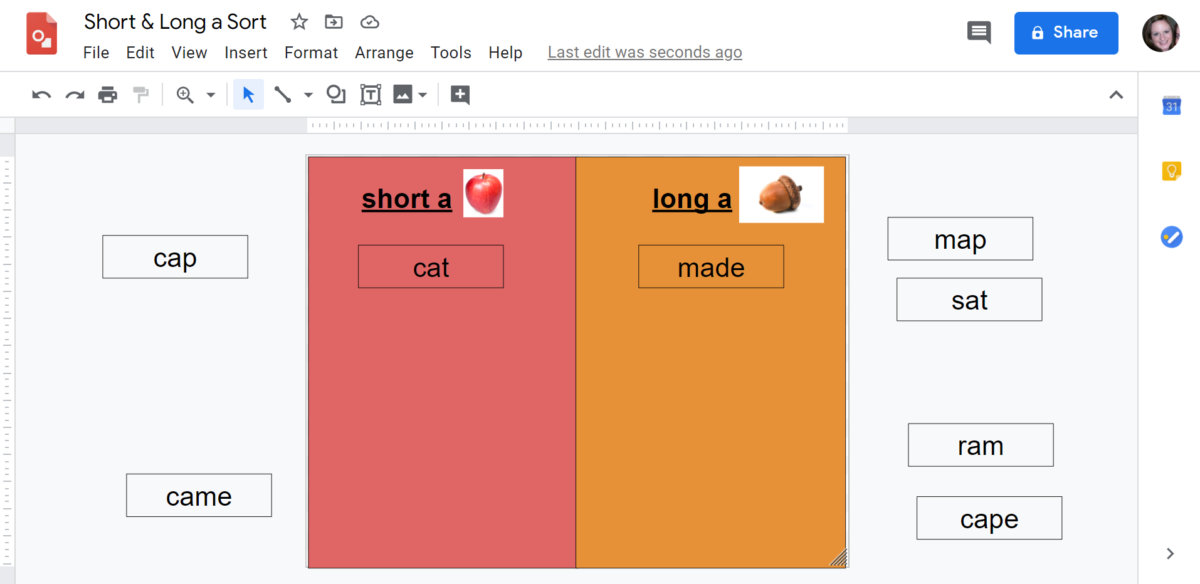The image size is (1200, 584).
Task: Open the File menu
Action: [x=96, y=53]
